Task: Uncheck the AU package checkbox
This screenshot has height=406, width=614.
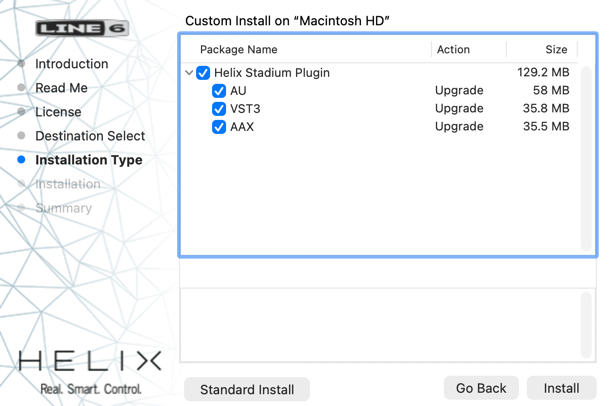Action: click(219, 91)
